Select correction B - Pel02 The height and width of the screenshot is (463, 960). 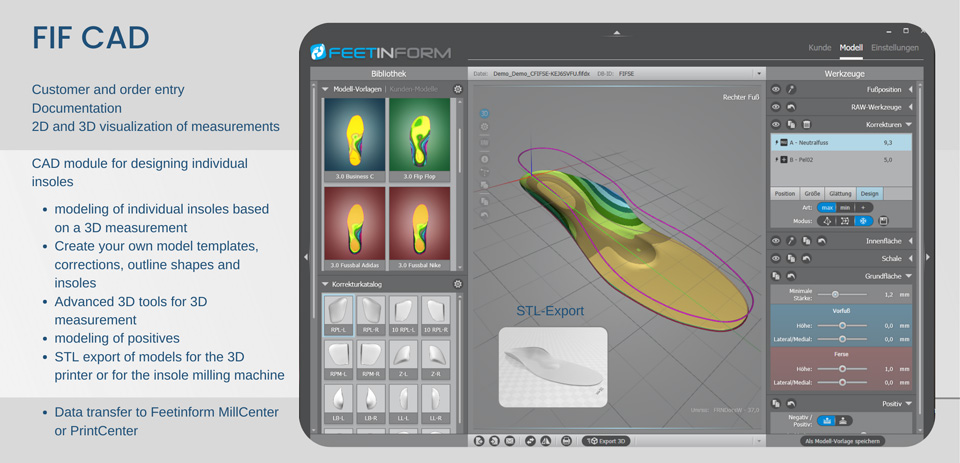[x=841, y=160]
